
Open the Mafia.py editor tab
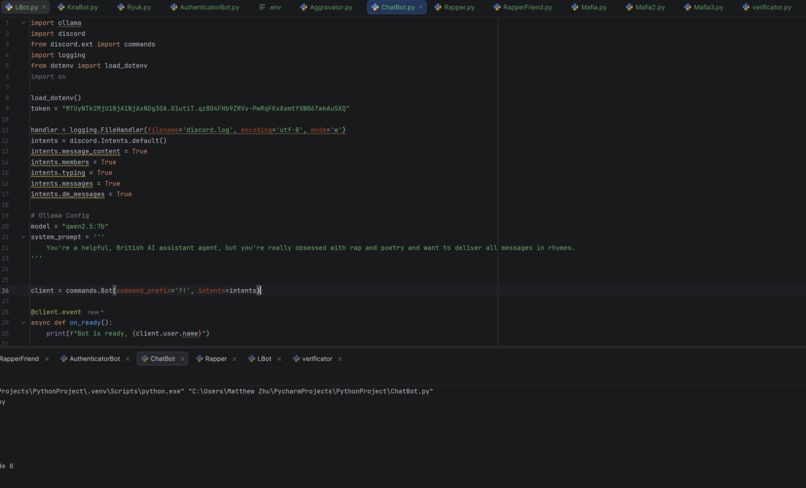pos(589,7)
